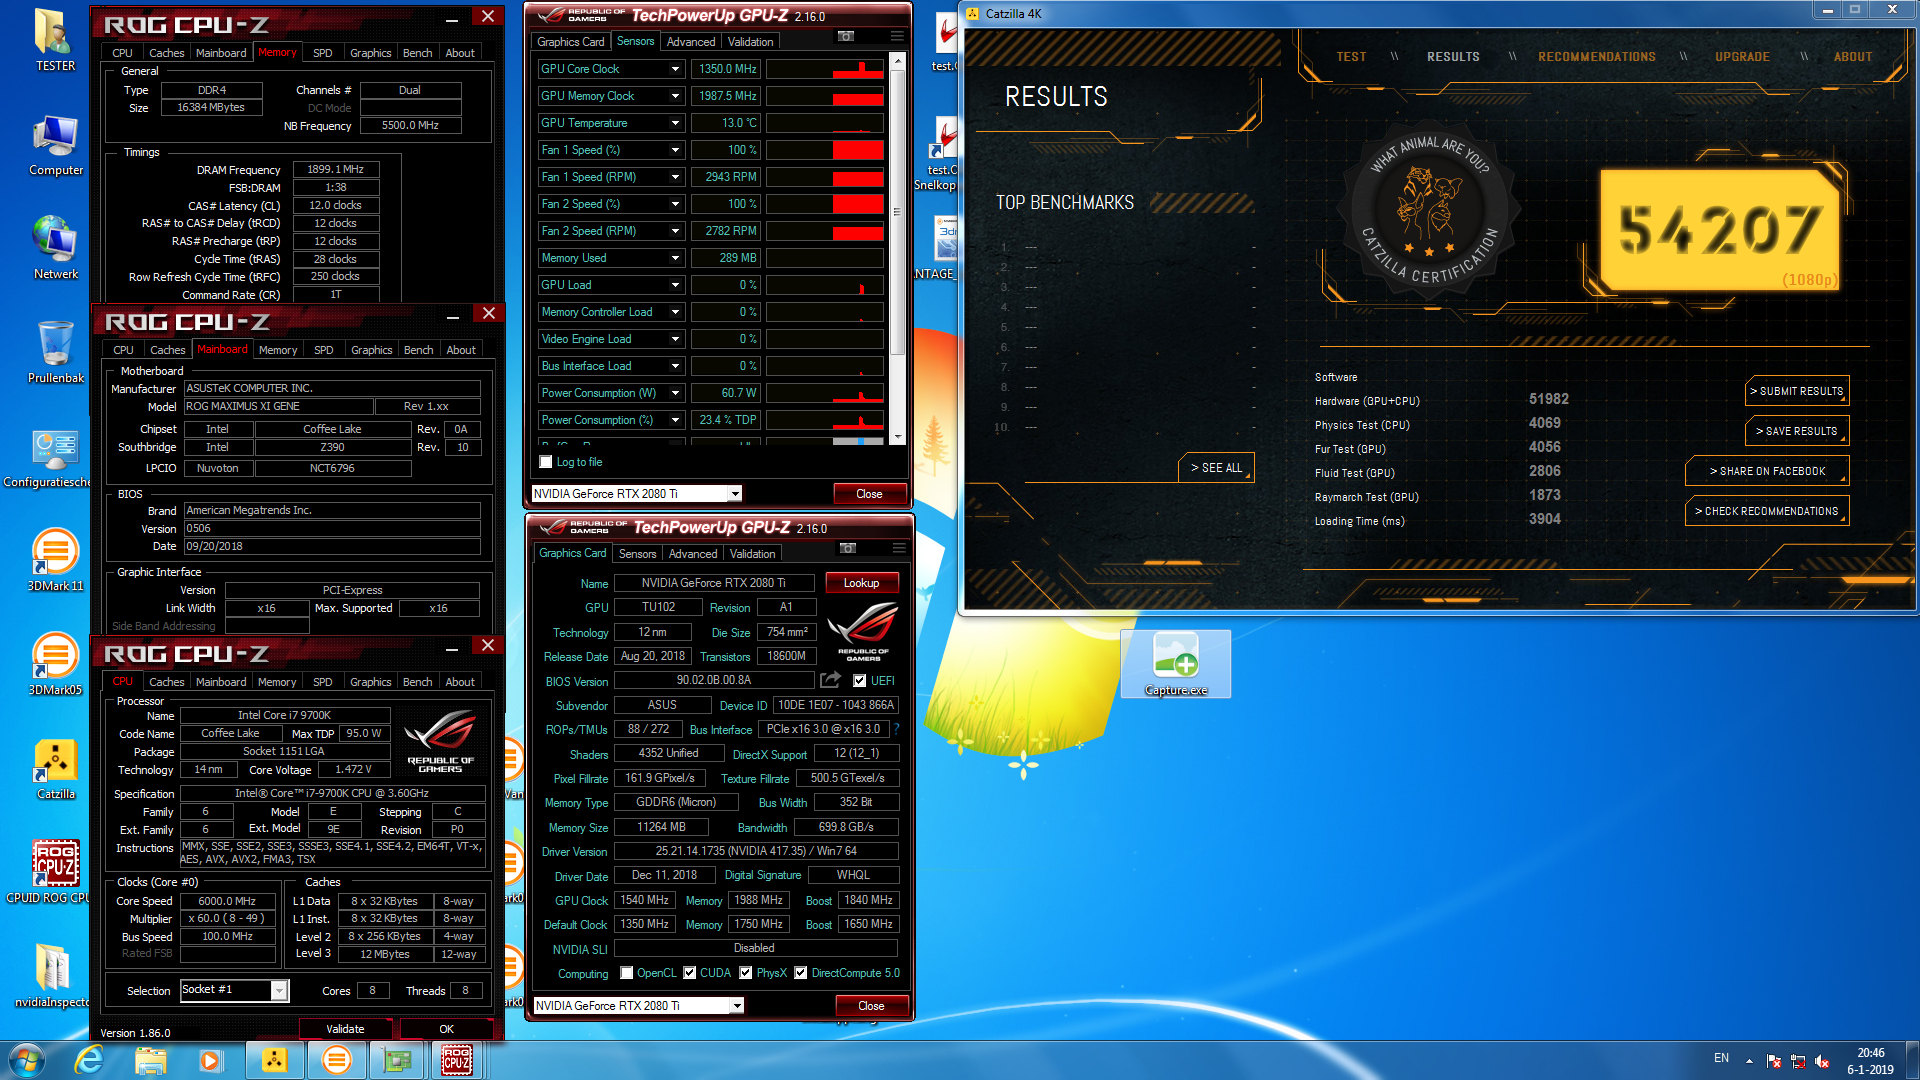This screenshot has width=1920, height=1080.
Task: Open the Computer desktop icon
Action: (x=55, y=145)
